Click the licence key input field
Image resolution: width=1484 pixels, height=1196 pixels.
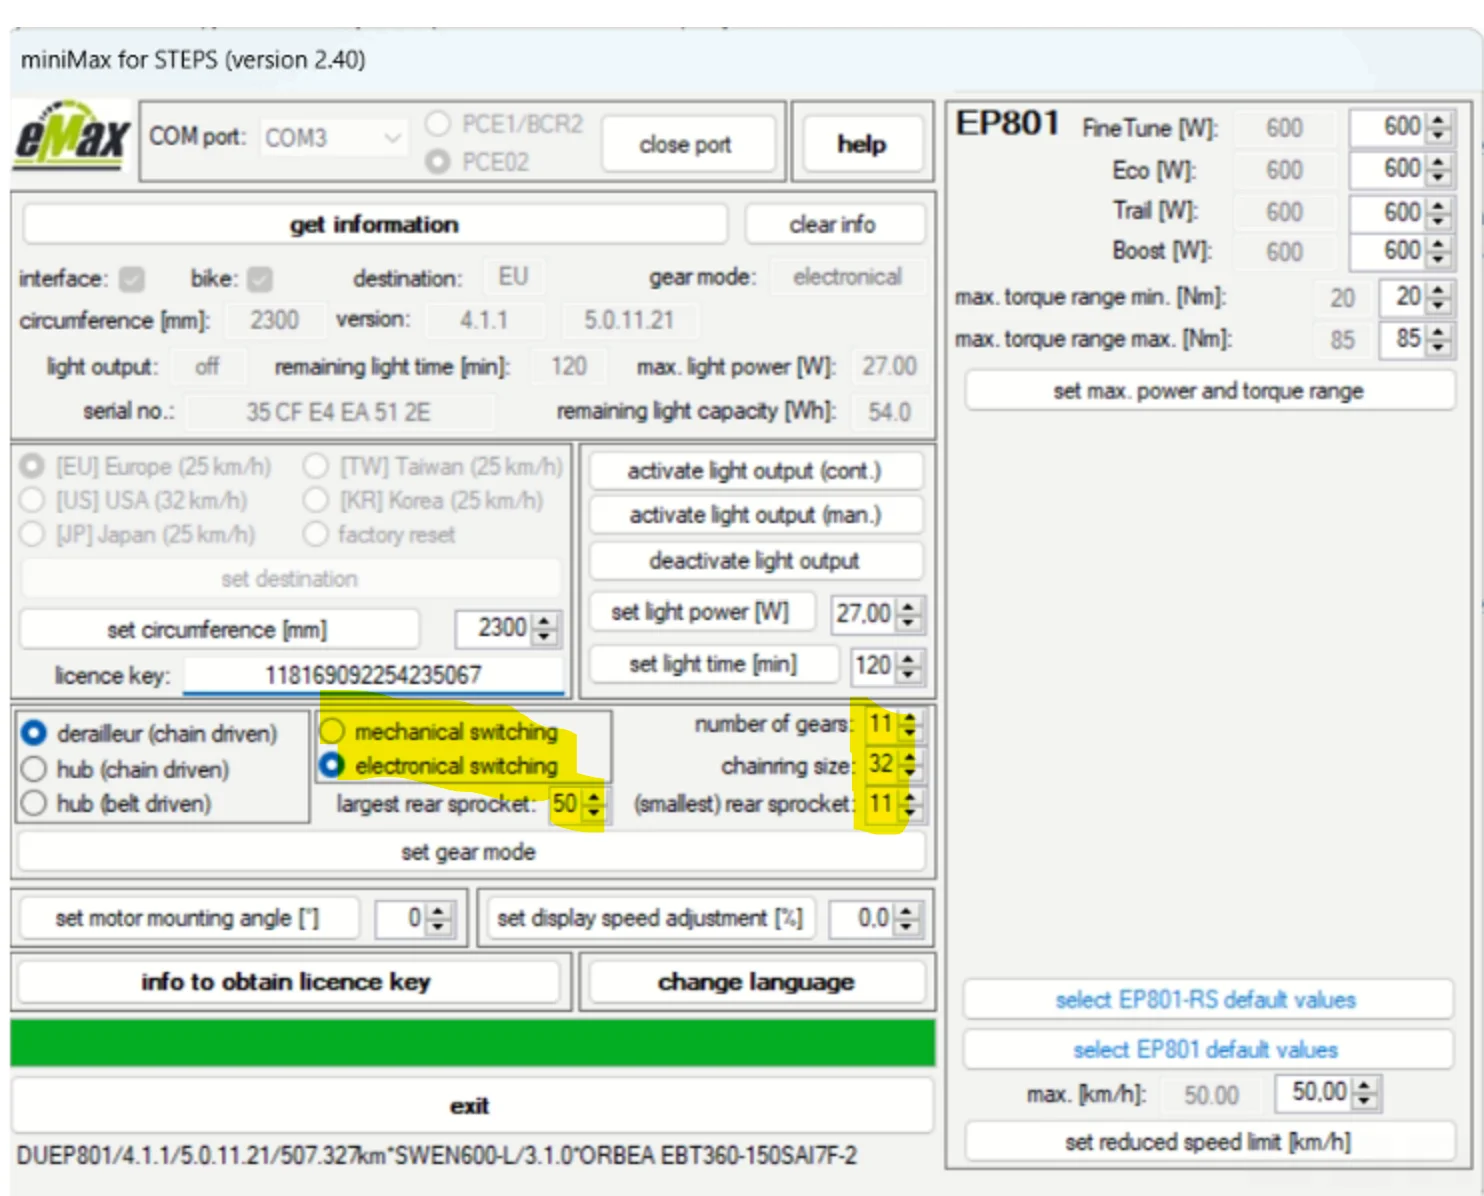tap(374, 676)
